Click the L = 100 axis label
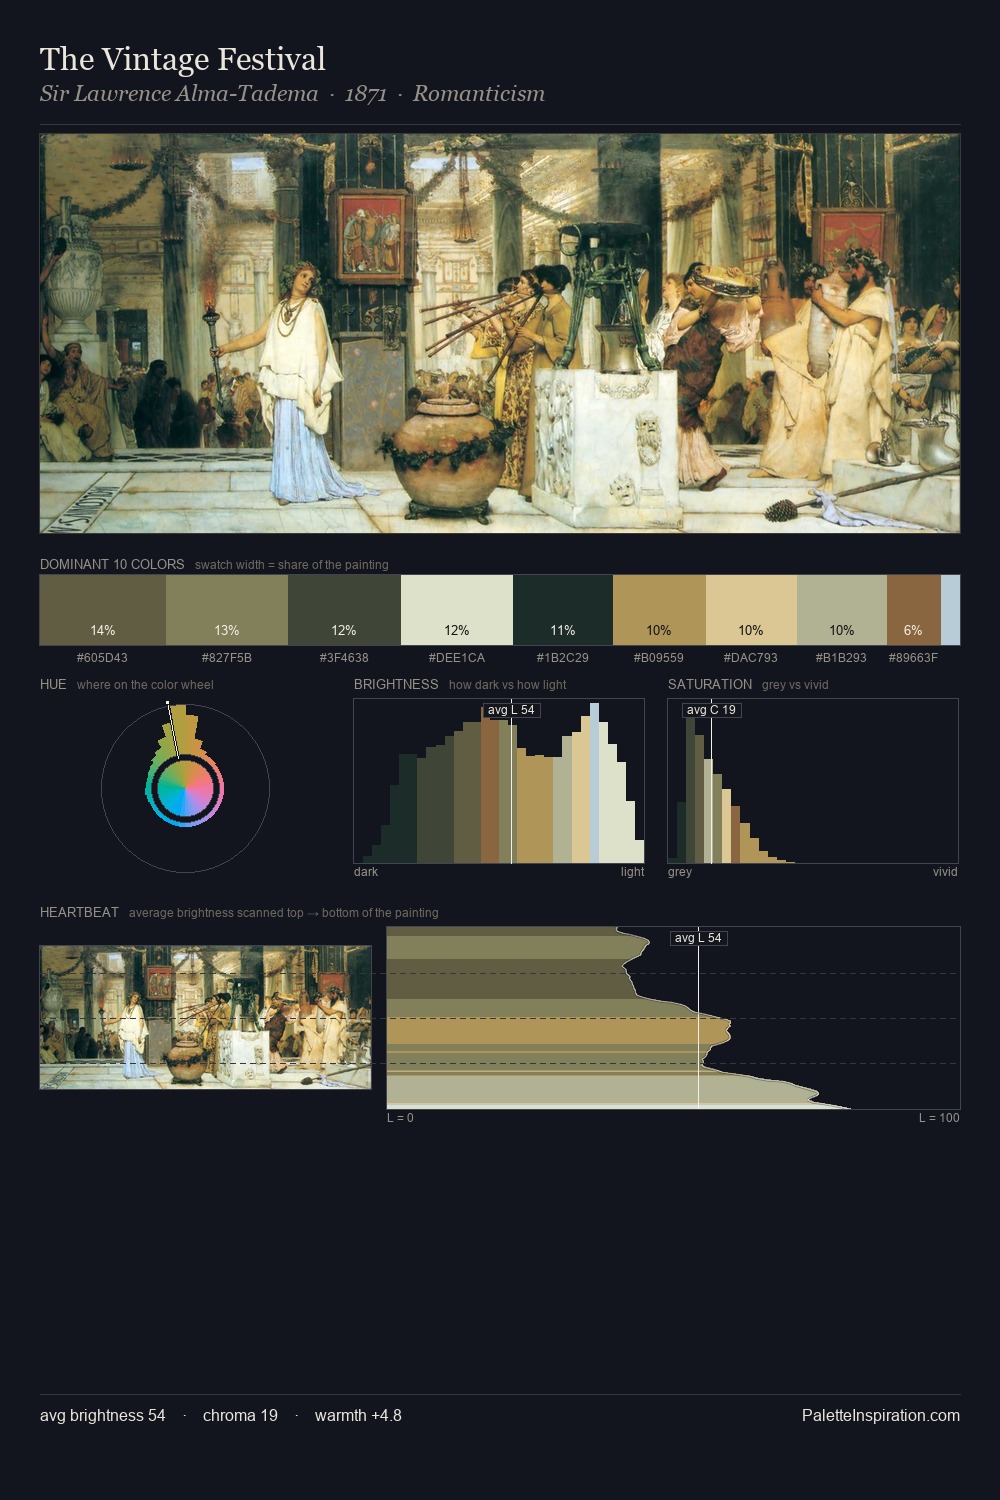Screen dimensions: 1000x1500 point(939,1118)
